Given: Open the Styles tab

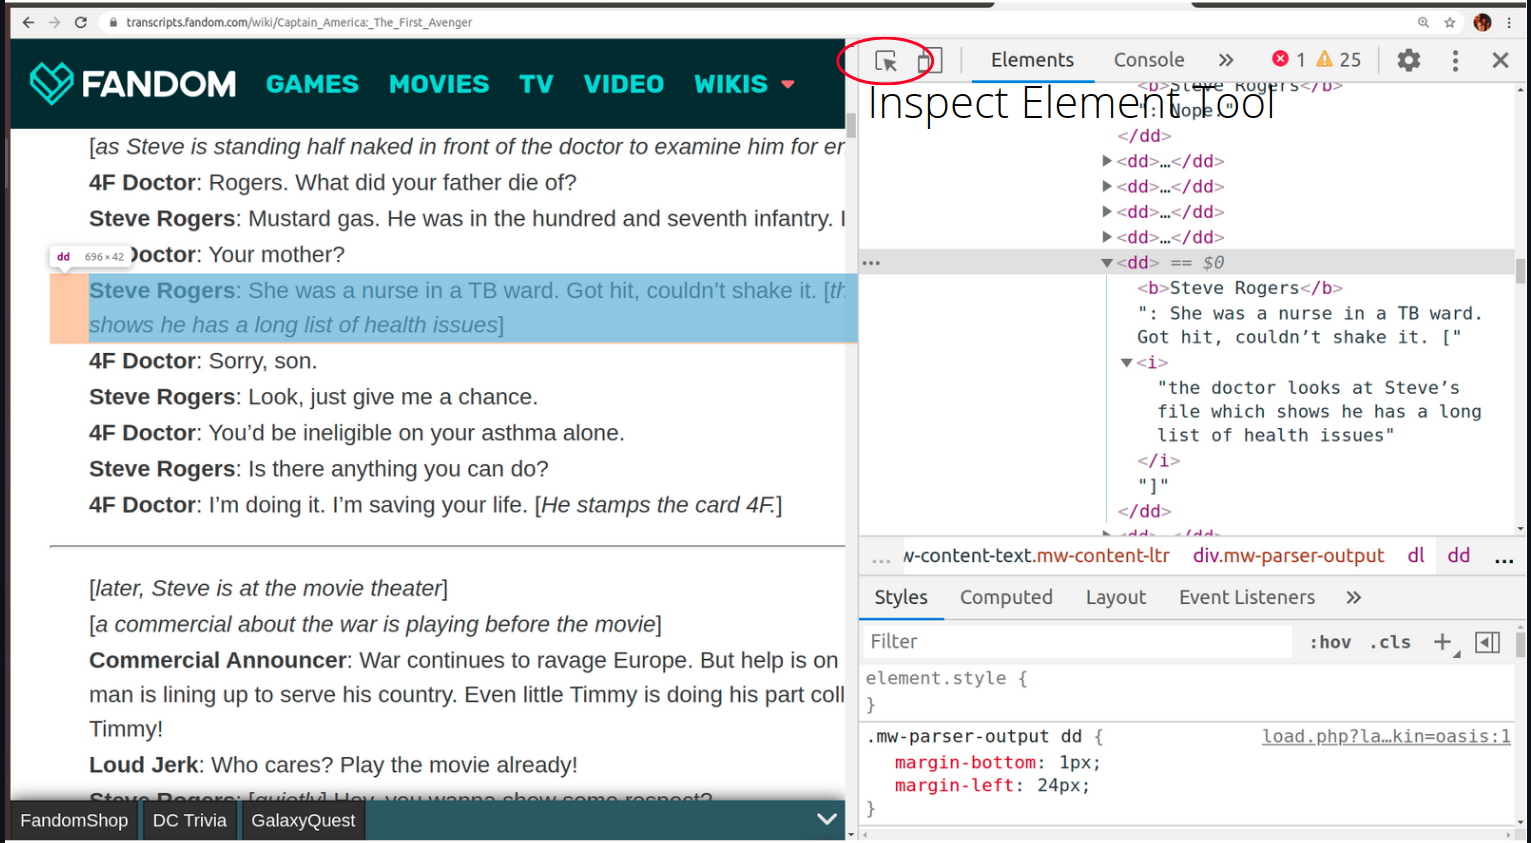Looking at the screenshot, I should pos(901,597).
